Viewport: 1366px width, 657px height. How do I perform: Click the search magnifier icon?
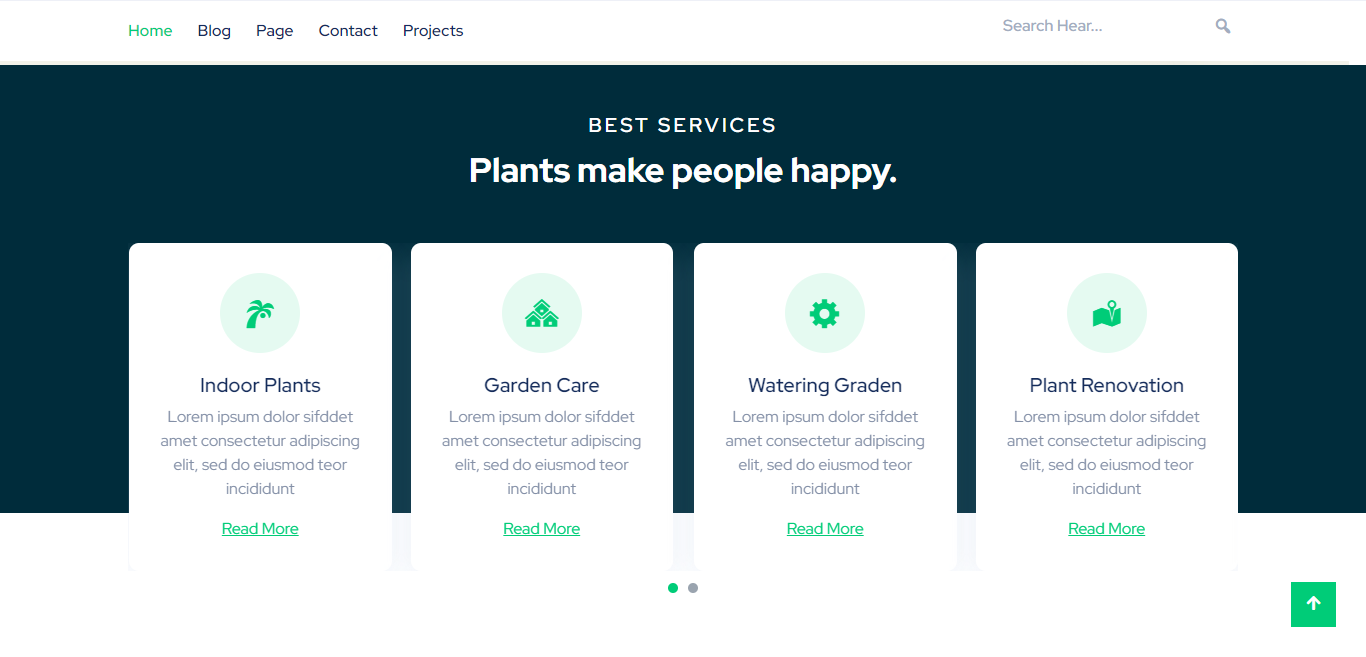(1222, 26)
